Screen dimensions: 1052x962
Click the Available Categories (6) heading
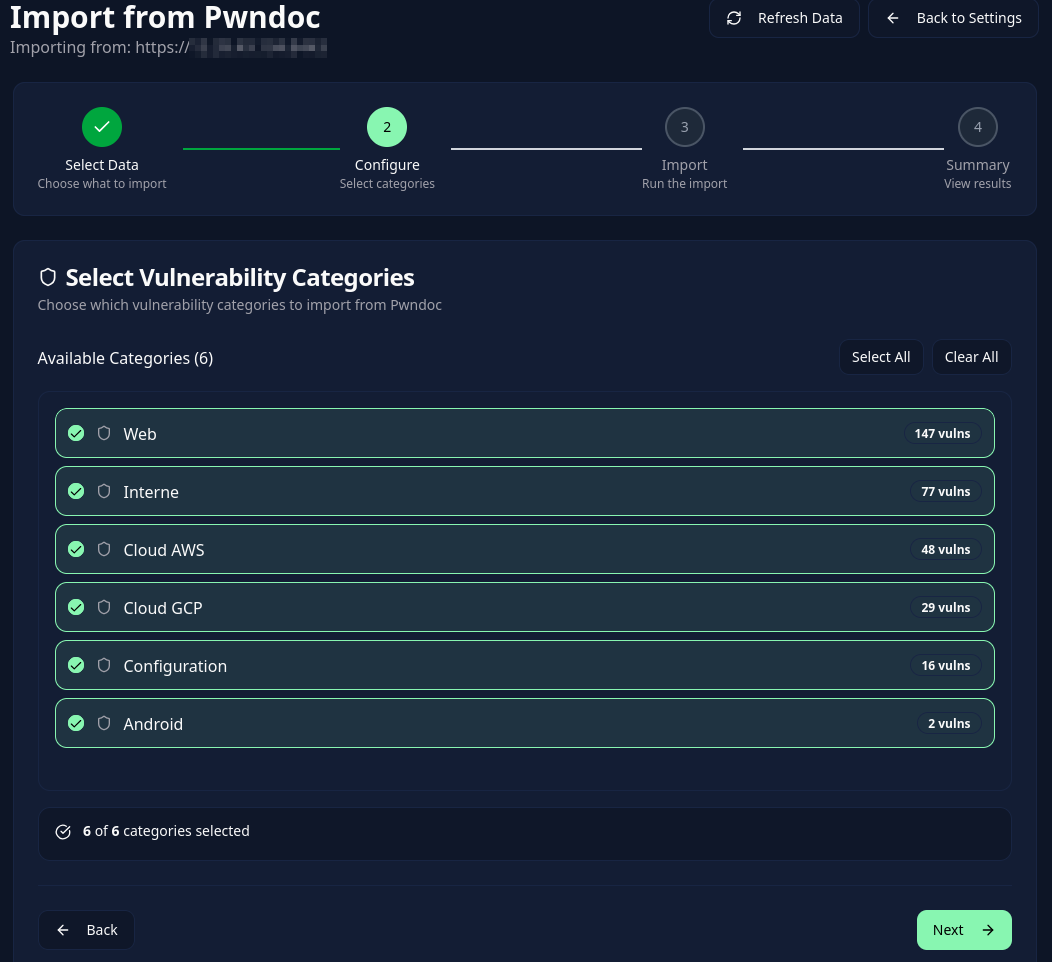click(x=125, y=358)
